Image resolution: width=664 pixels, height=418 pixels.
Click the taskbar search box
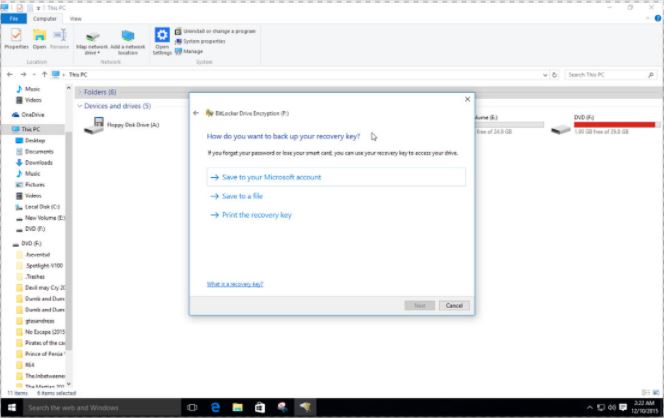tap(101, 407)
